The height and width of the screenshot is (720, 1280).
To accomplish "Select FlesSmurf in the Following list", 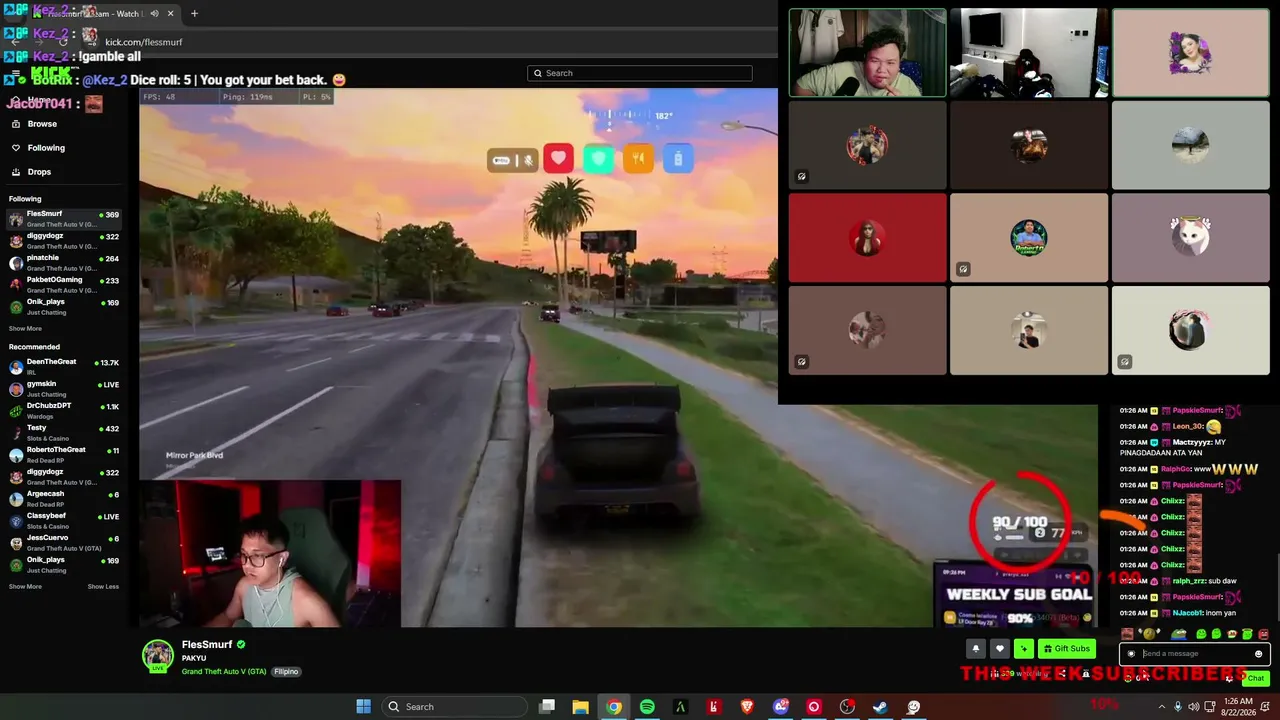I will tap(64, 218).
